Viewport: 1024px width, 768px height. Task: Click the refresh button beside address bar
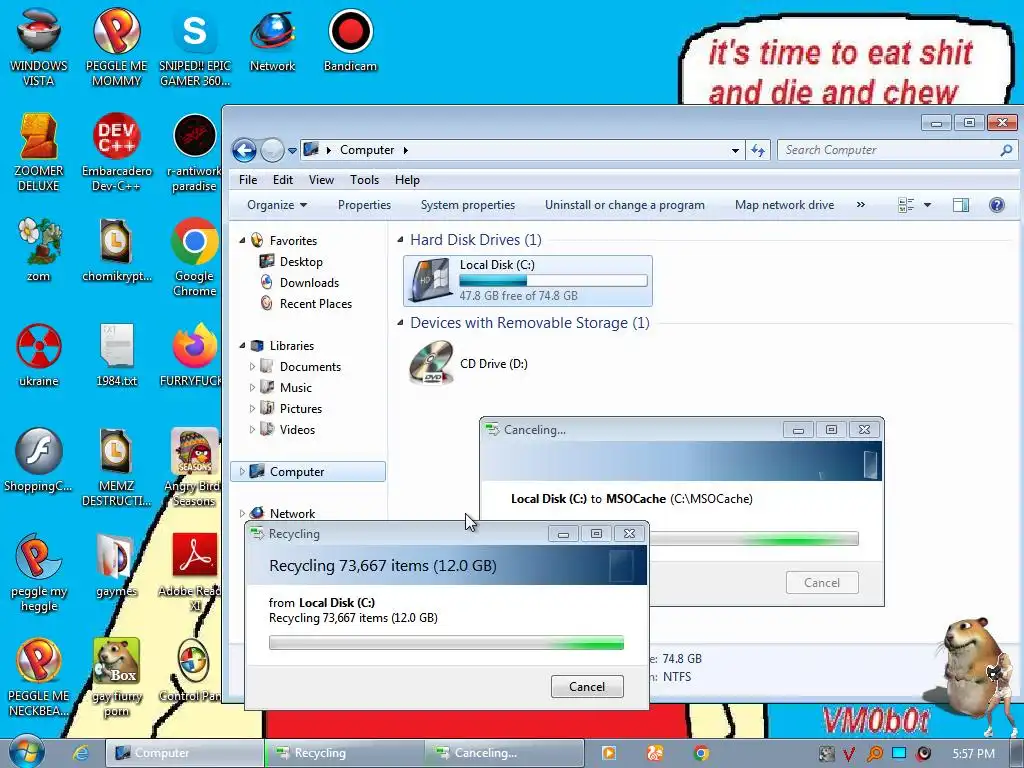tap(758, 150)
